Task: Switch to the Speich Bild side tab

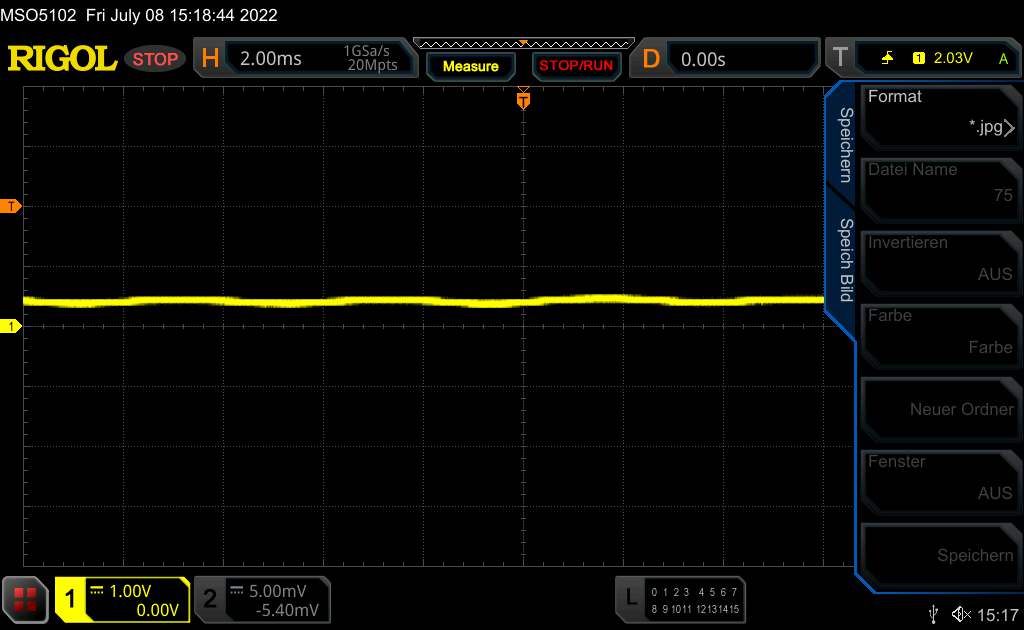Action: tap(844, 259)
